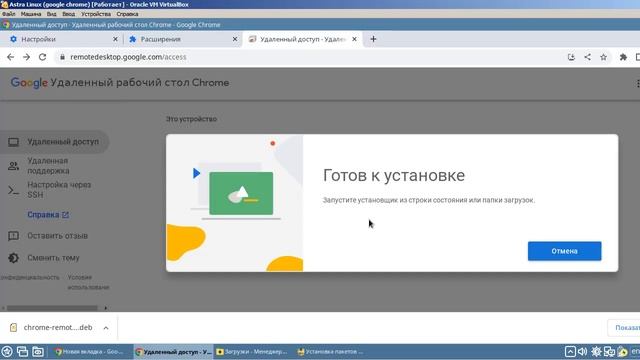Click the share page icon
Image resolution: width=640 pixels, height=360 pixels.
pyautogui.click(x=587, y=57)
